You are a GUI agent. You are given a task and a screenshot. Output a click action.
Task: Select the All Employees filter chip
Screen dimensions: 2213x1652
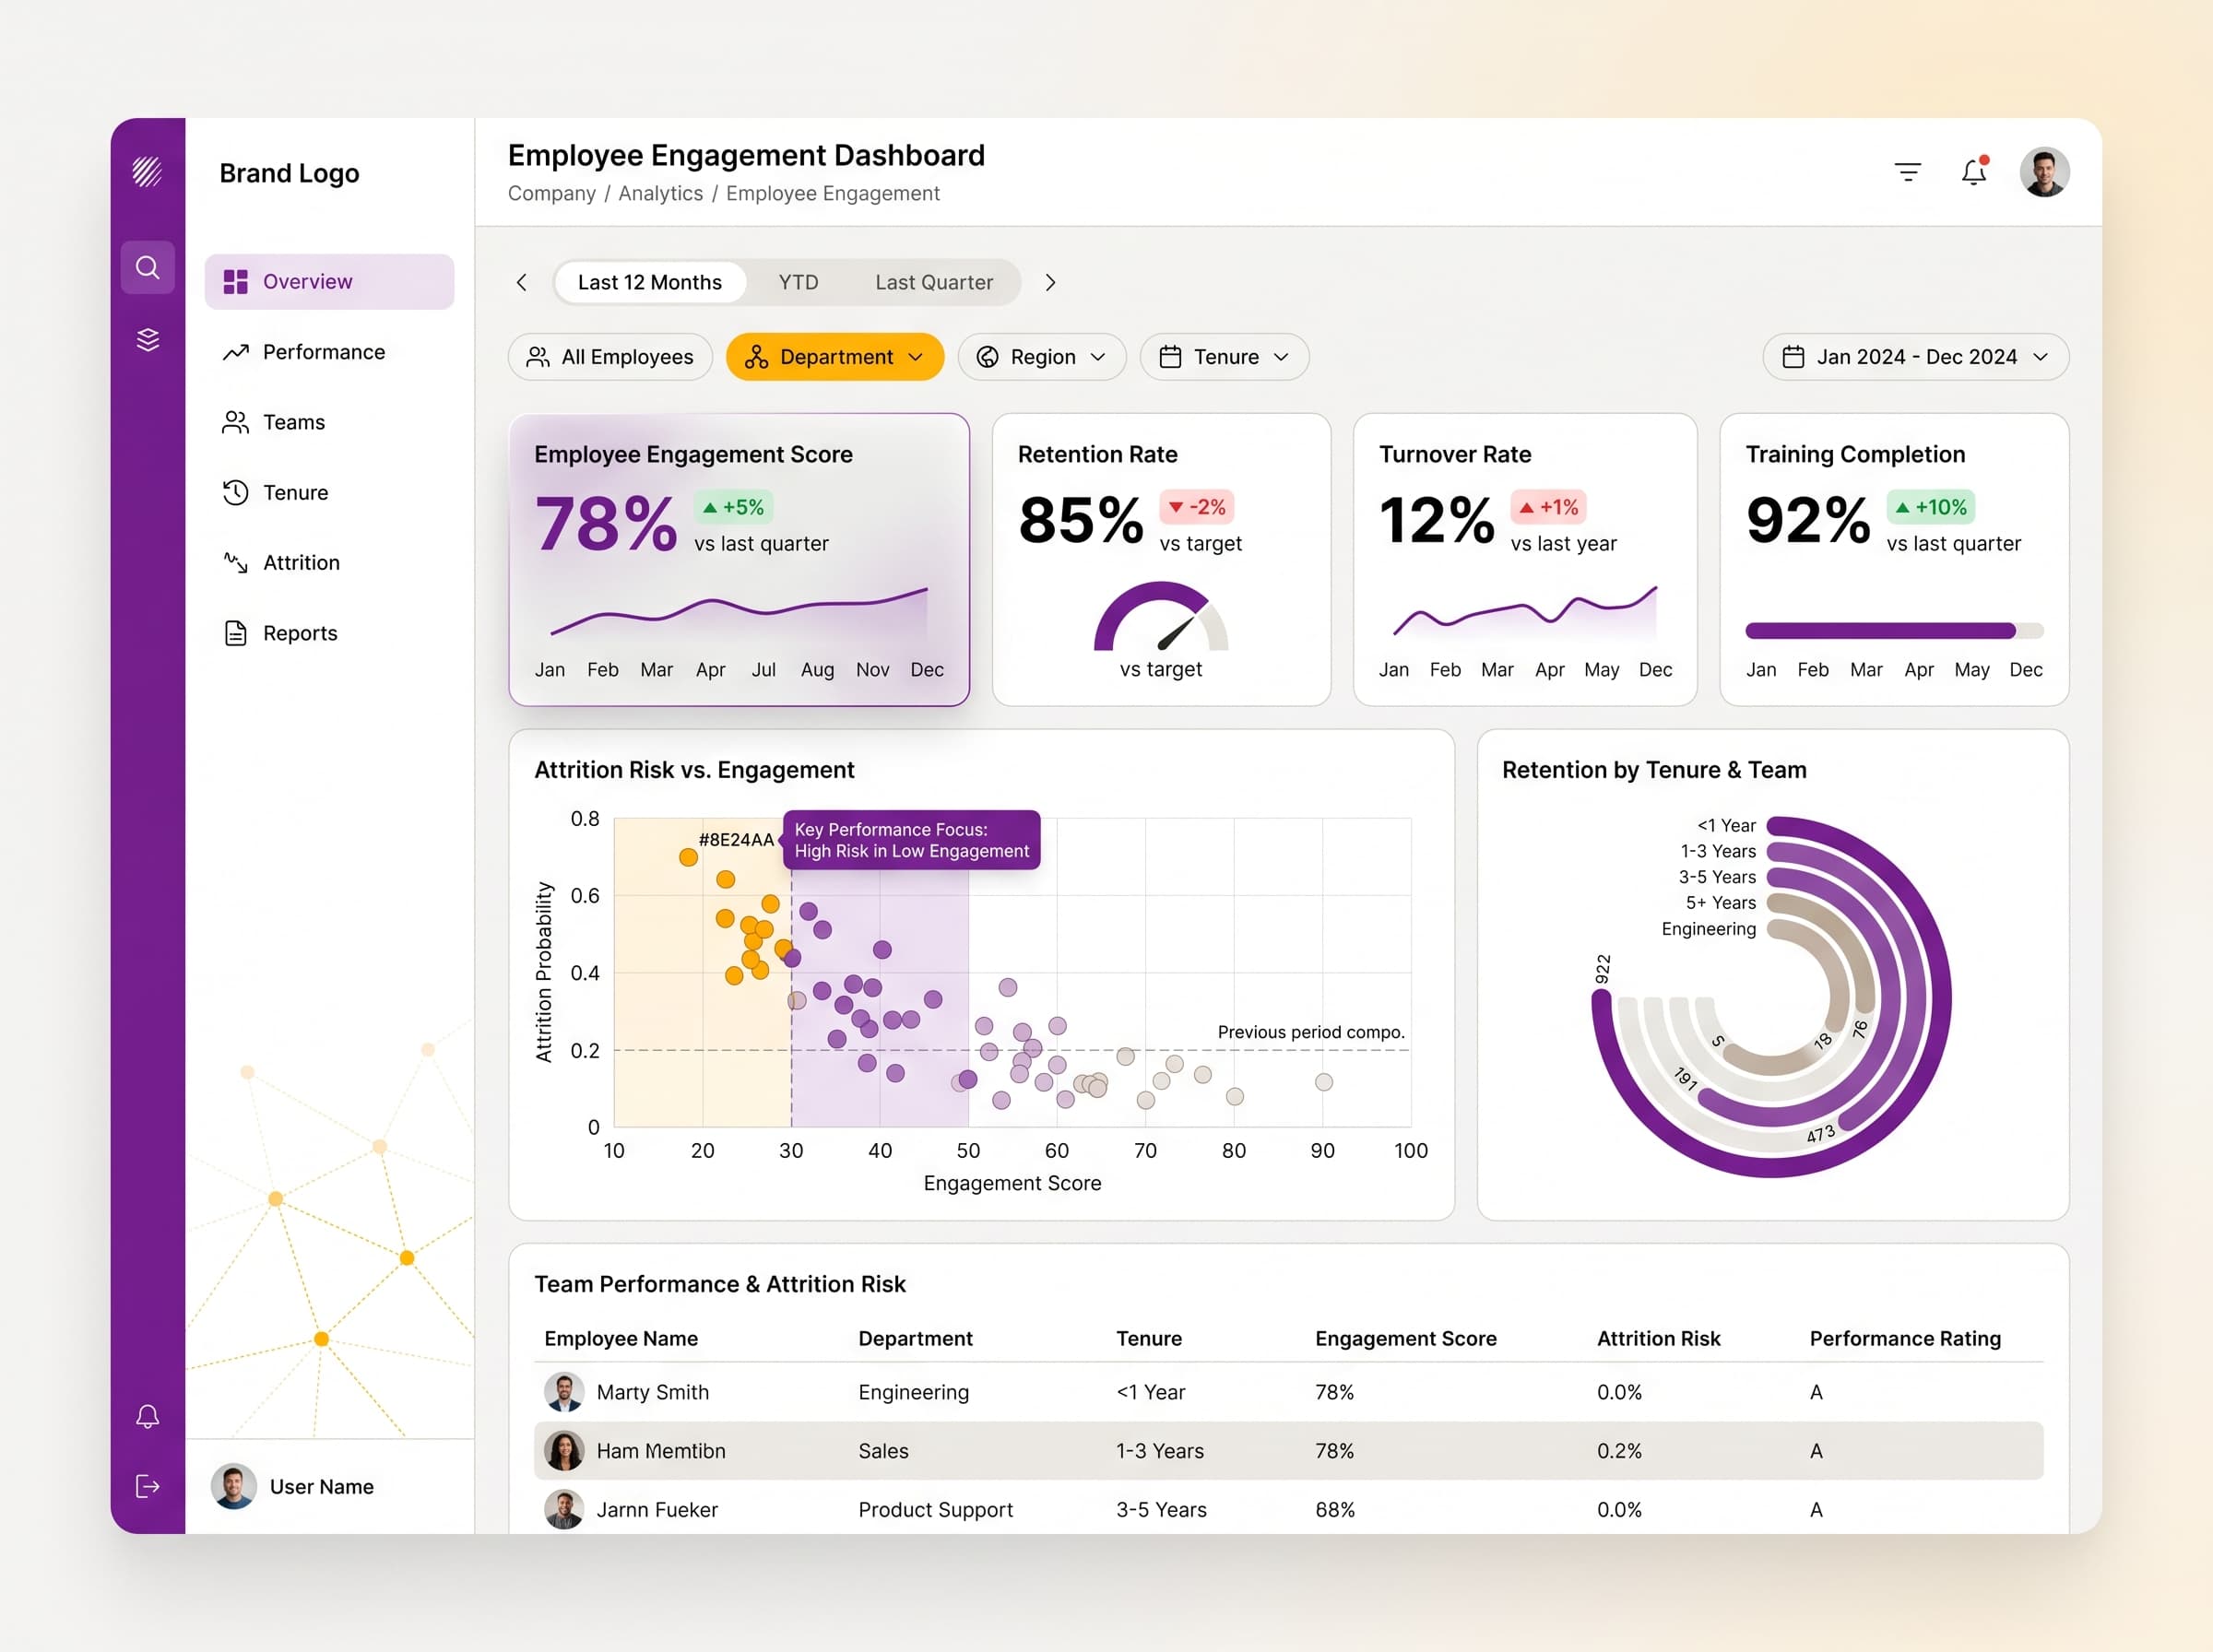click(610, 357)
